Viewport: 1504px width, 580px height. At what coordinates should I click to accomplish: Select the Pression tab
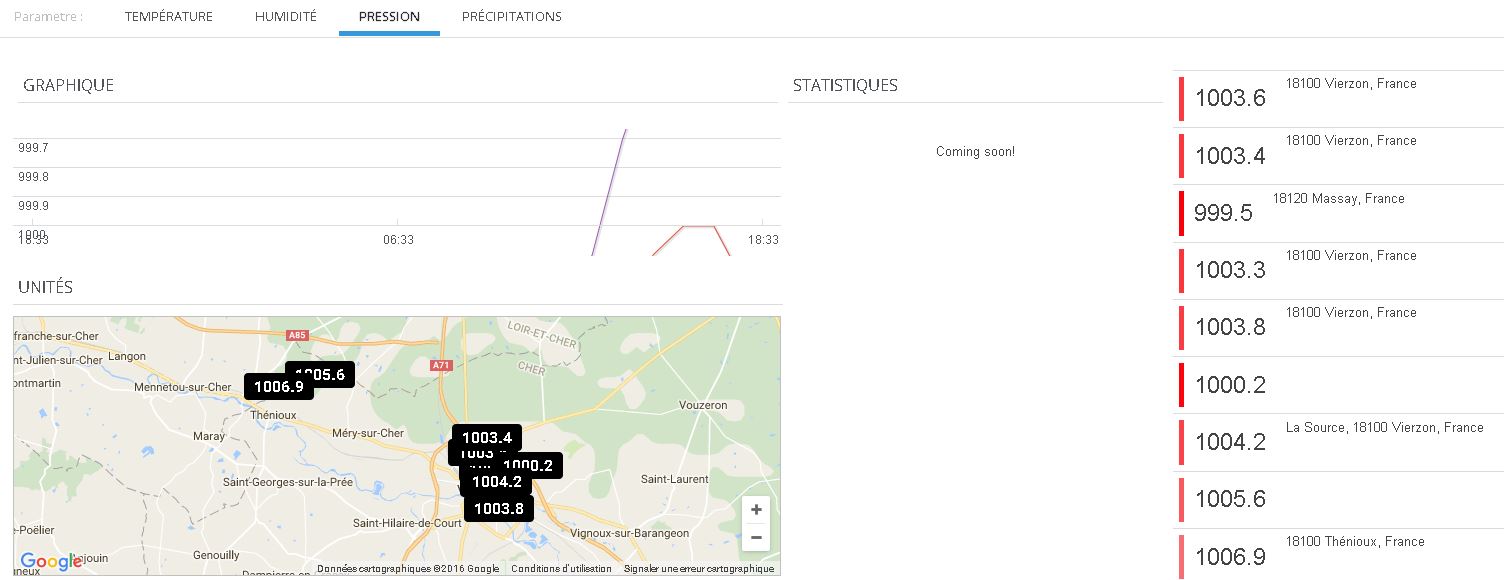pos(389,17)
